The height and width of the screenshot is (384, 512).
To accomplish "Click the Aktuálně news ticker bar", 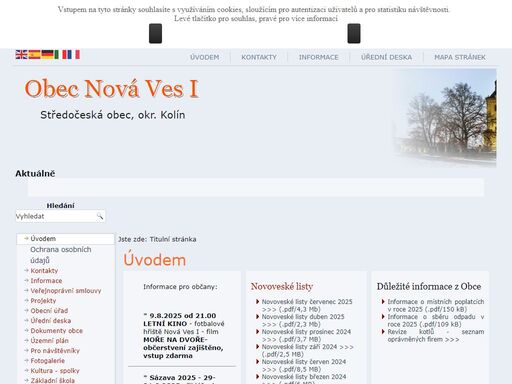I will pos(256,187).
